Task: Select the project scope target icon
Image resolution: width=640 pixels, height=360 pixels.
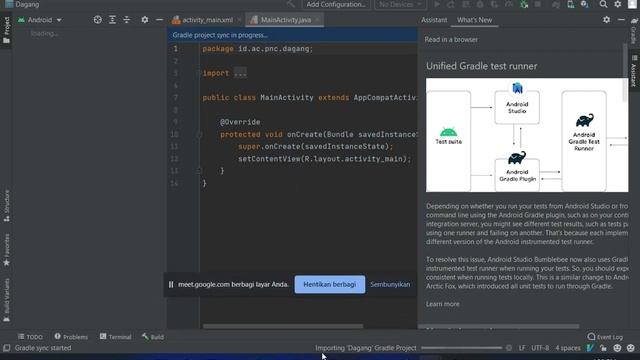Action: coord(98,20)
